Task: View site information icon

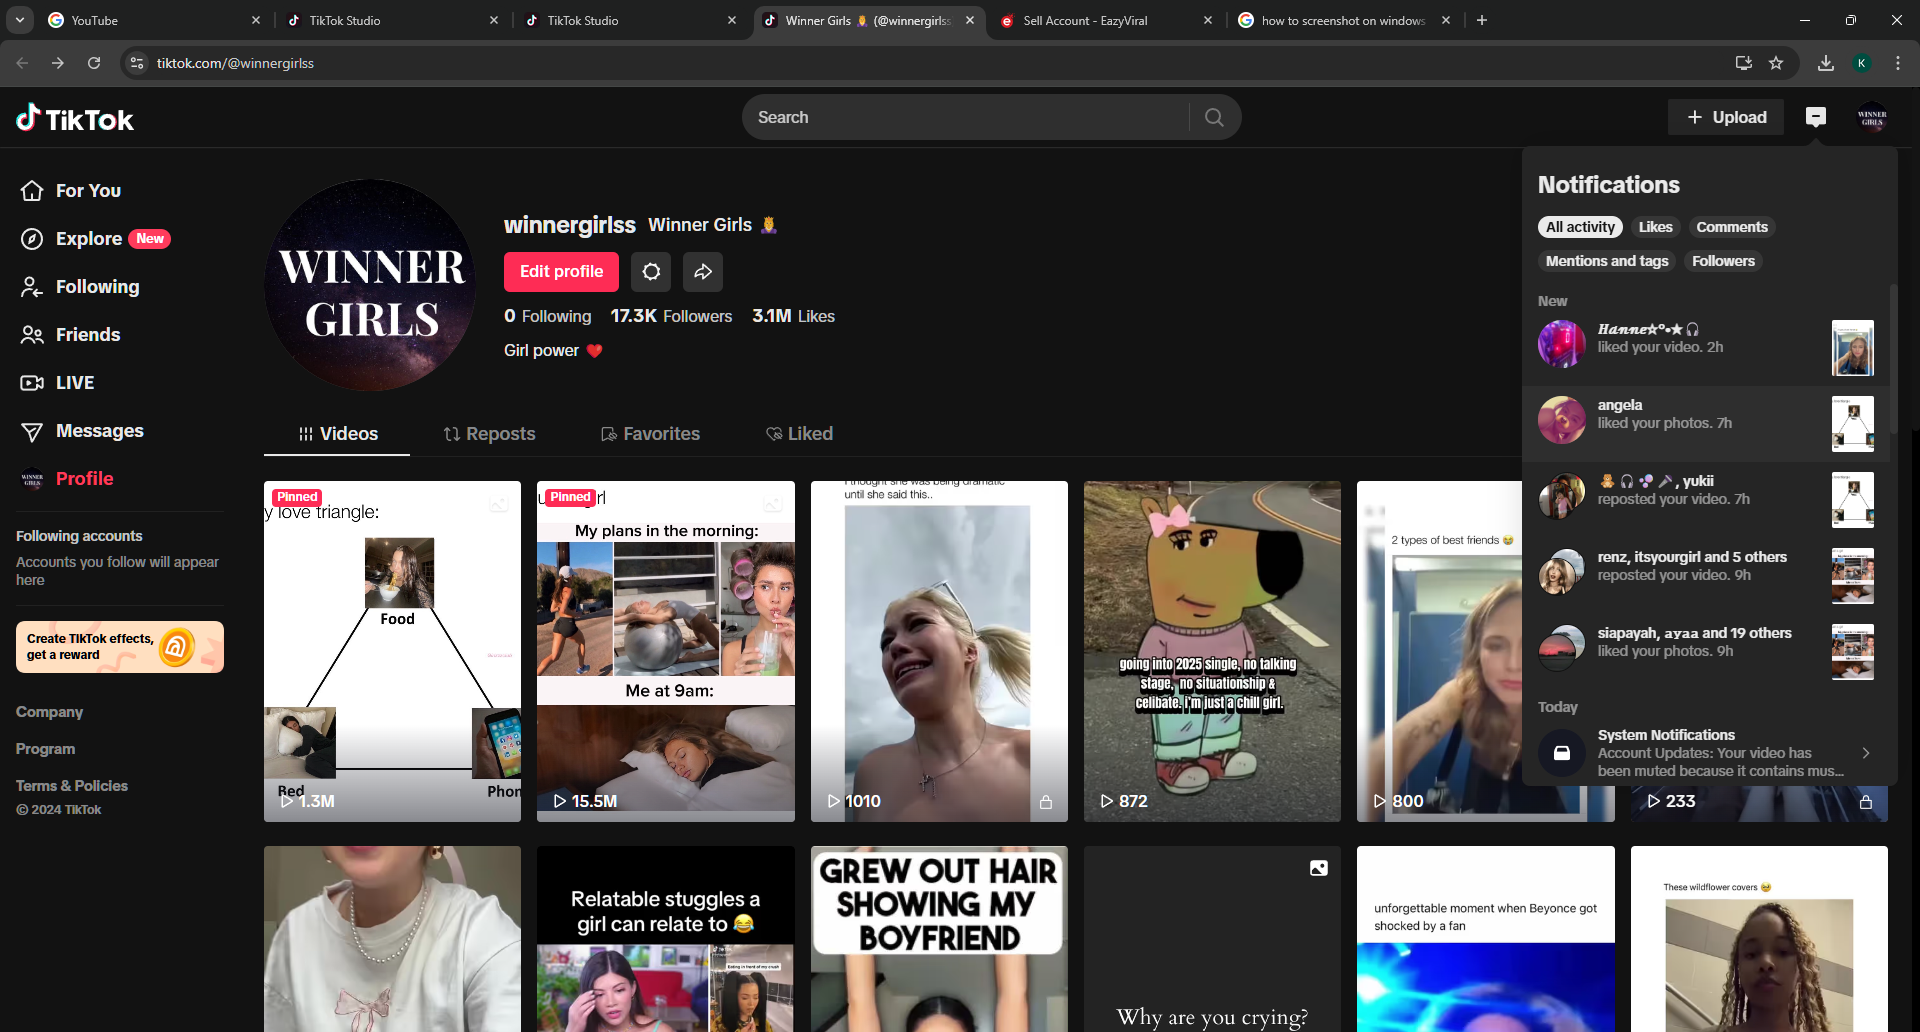Action: (138, 63)
